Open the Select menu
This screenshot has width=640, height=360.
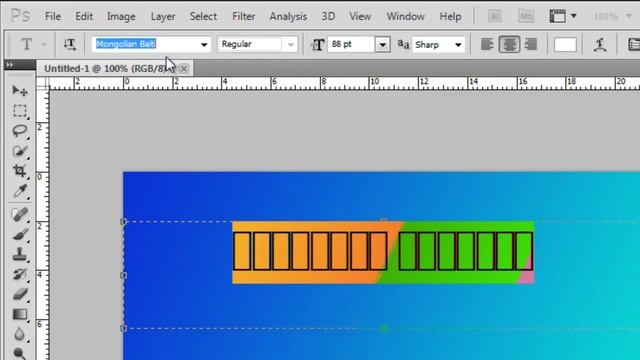pyautogui.click(x=203, y=16)
